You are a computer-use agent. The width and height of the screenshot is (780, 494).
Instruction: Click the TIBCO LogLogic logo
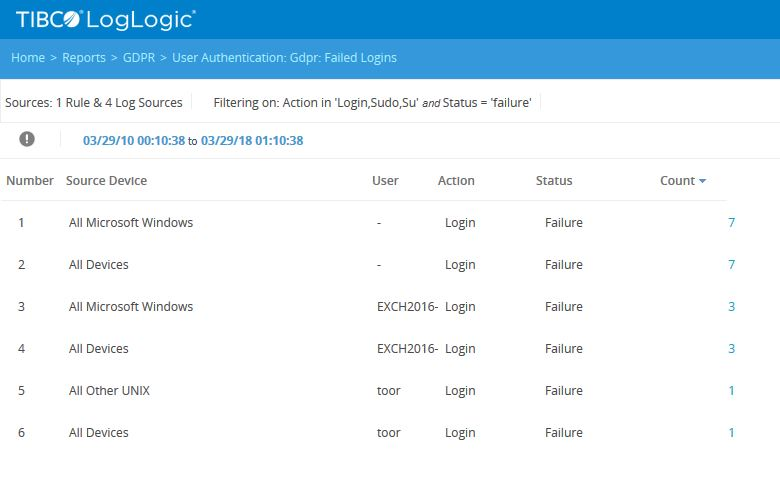[105, 19]
